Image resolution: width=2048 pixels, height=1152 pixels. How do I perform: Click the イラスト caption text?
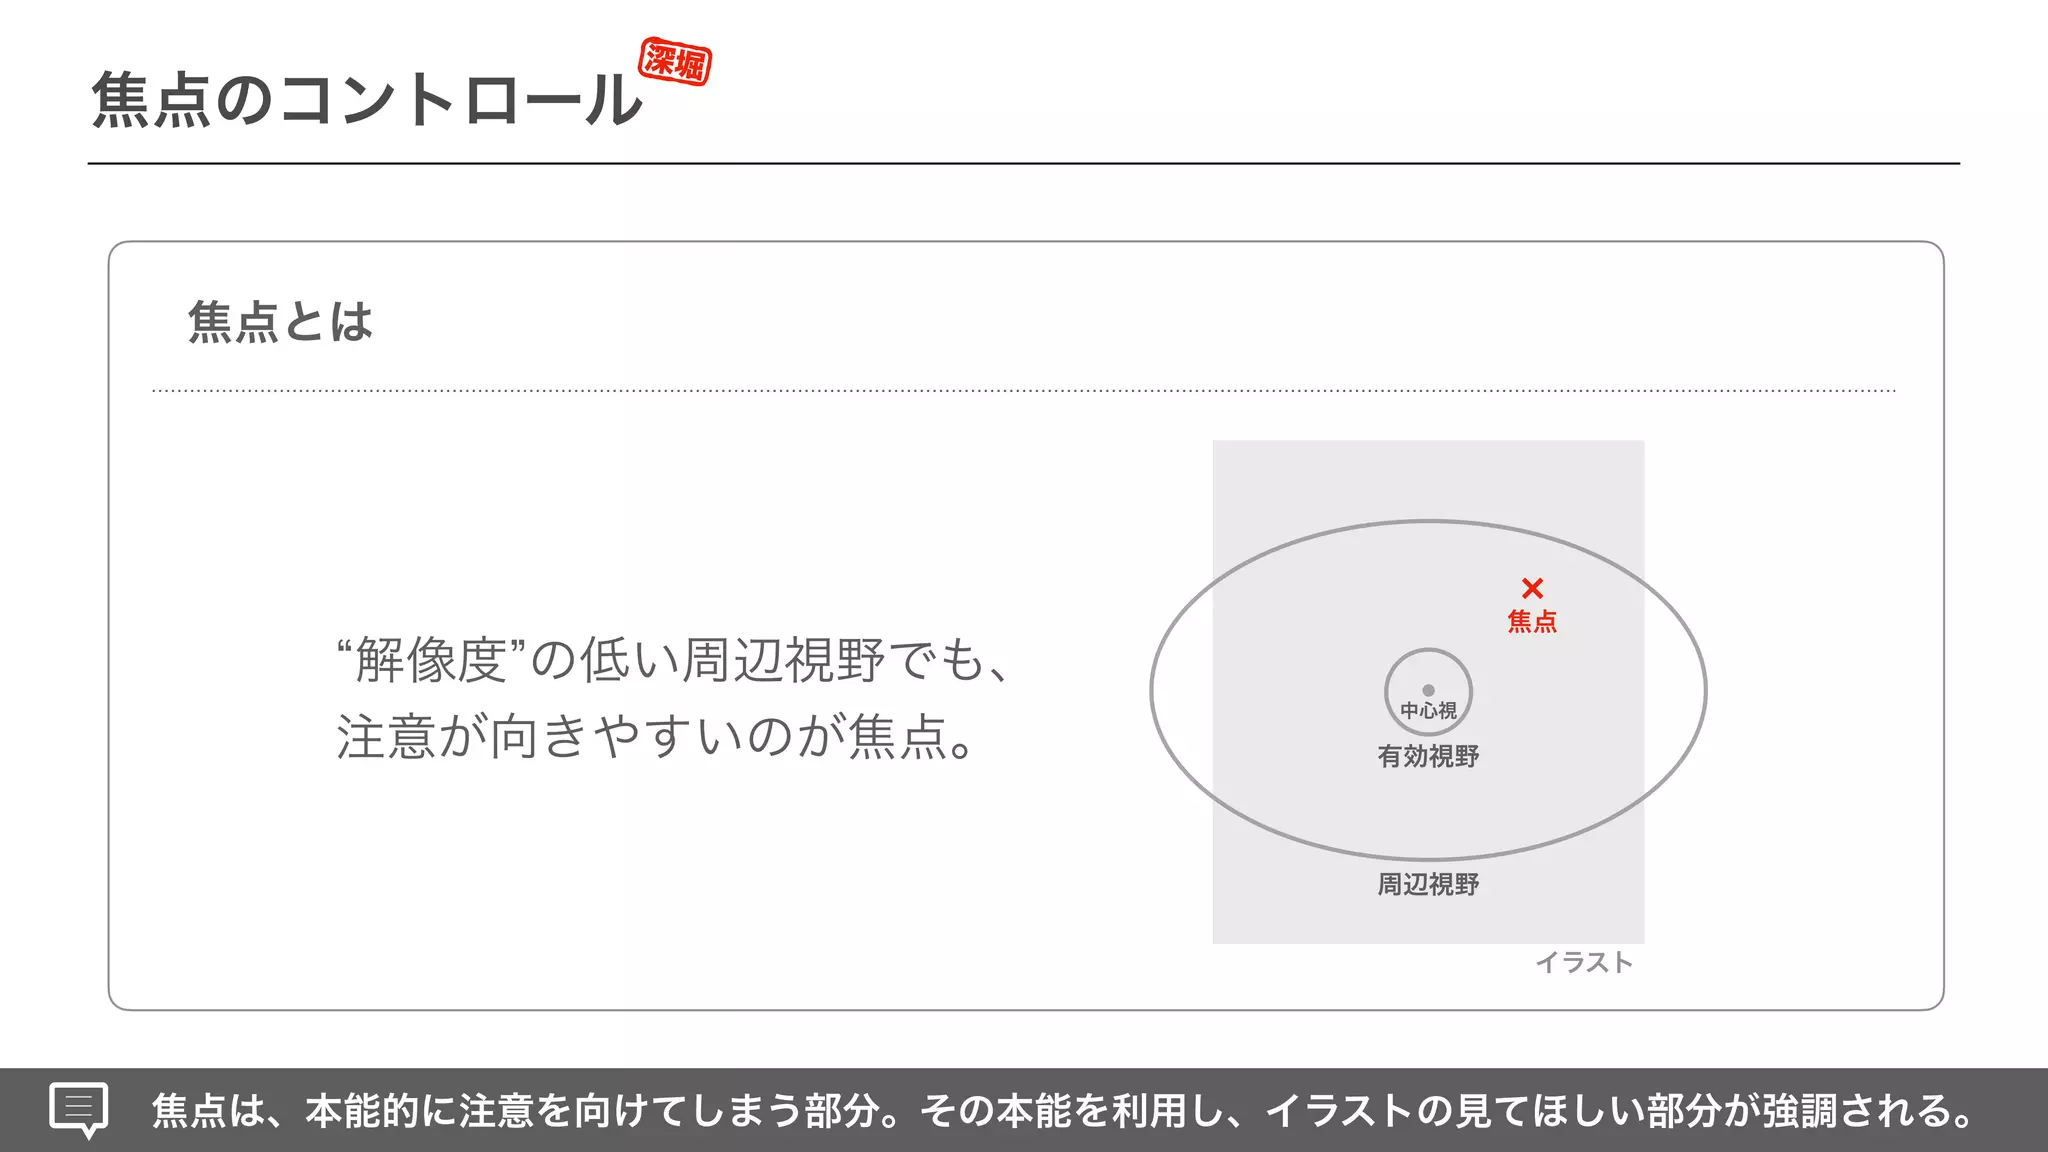(1584, 962)
